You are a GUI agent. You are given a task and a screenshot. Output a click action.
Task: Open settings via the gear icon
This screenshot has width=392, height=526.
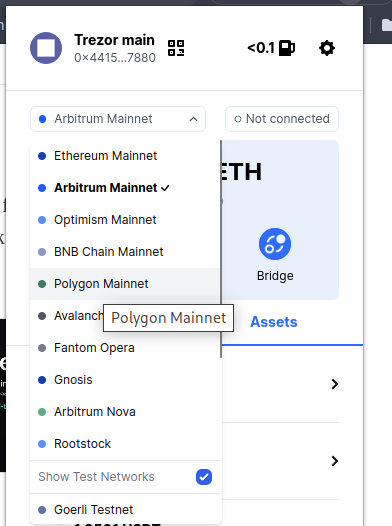pos(327,48)
